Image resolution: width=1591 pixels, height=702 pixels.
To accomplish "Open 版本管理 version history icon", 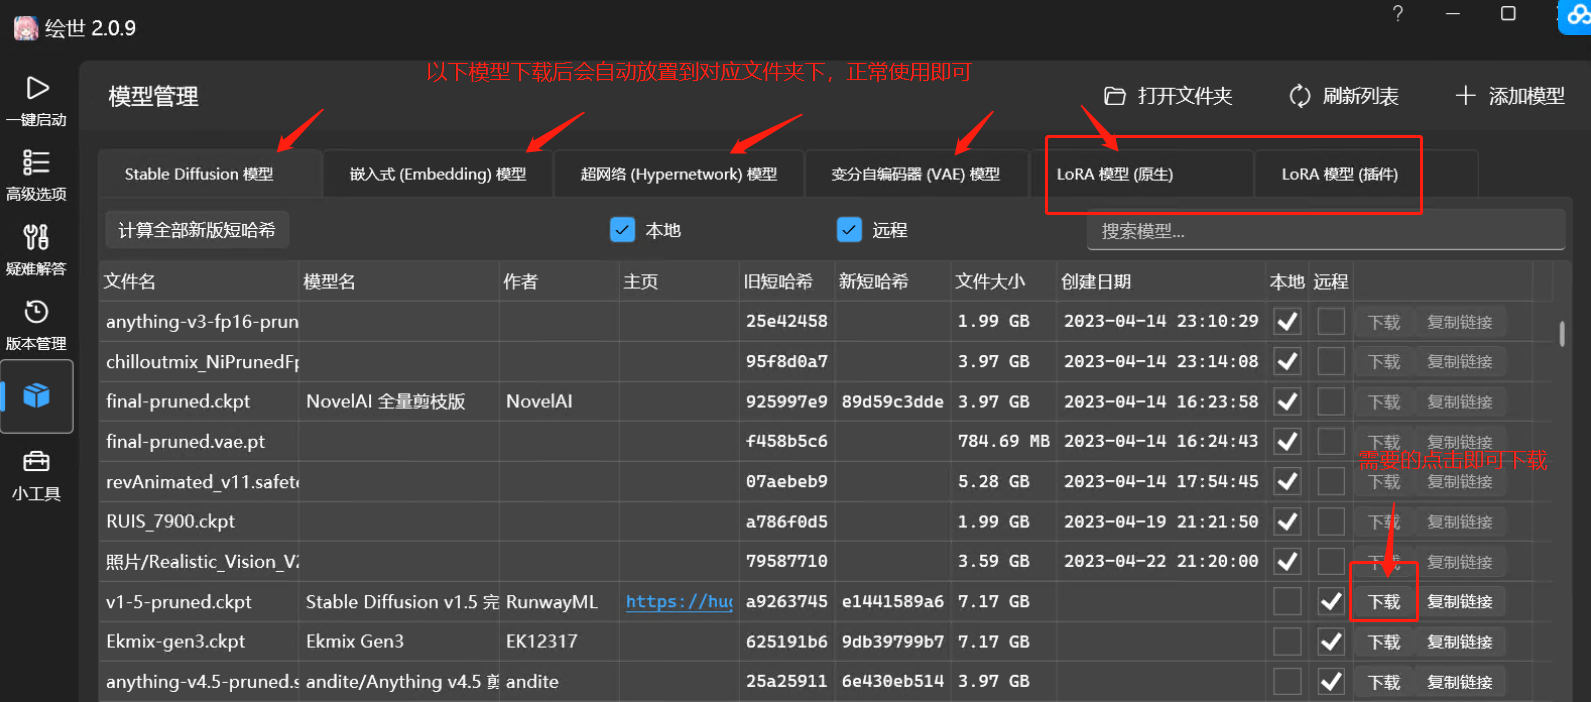I will (x=36, y=313).
